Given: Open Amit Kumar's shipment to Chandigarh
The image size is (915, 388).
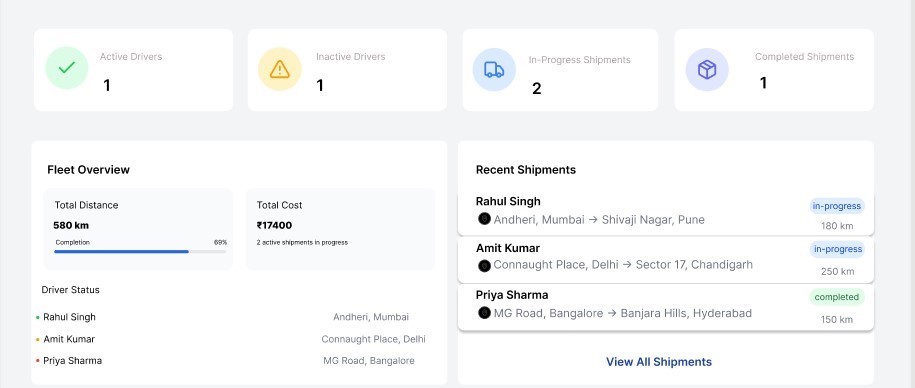Looking at the screenshot, I should (x=666, y=260).
